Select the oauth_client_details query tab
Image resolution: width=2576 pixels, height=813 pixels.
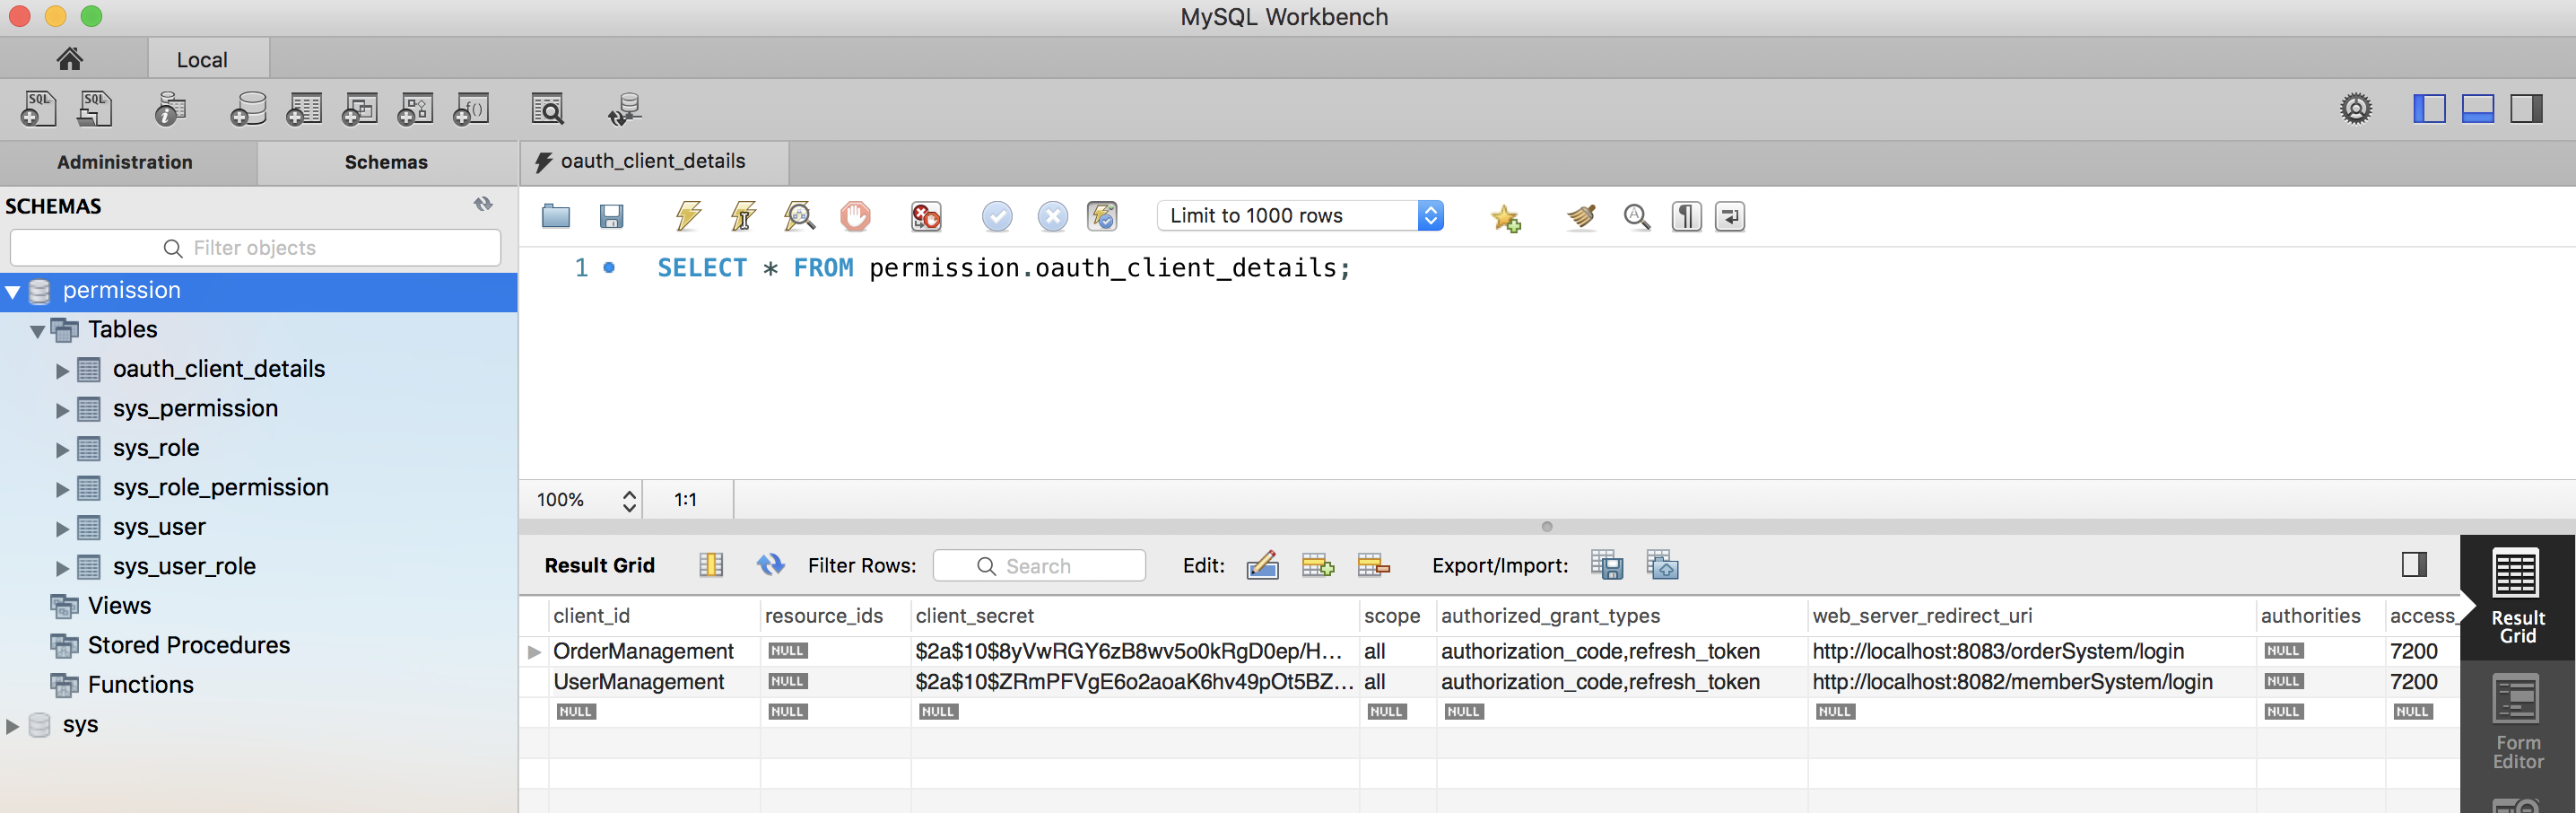pyautogui.click(x=652, y=162)
